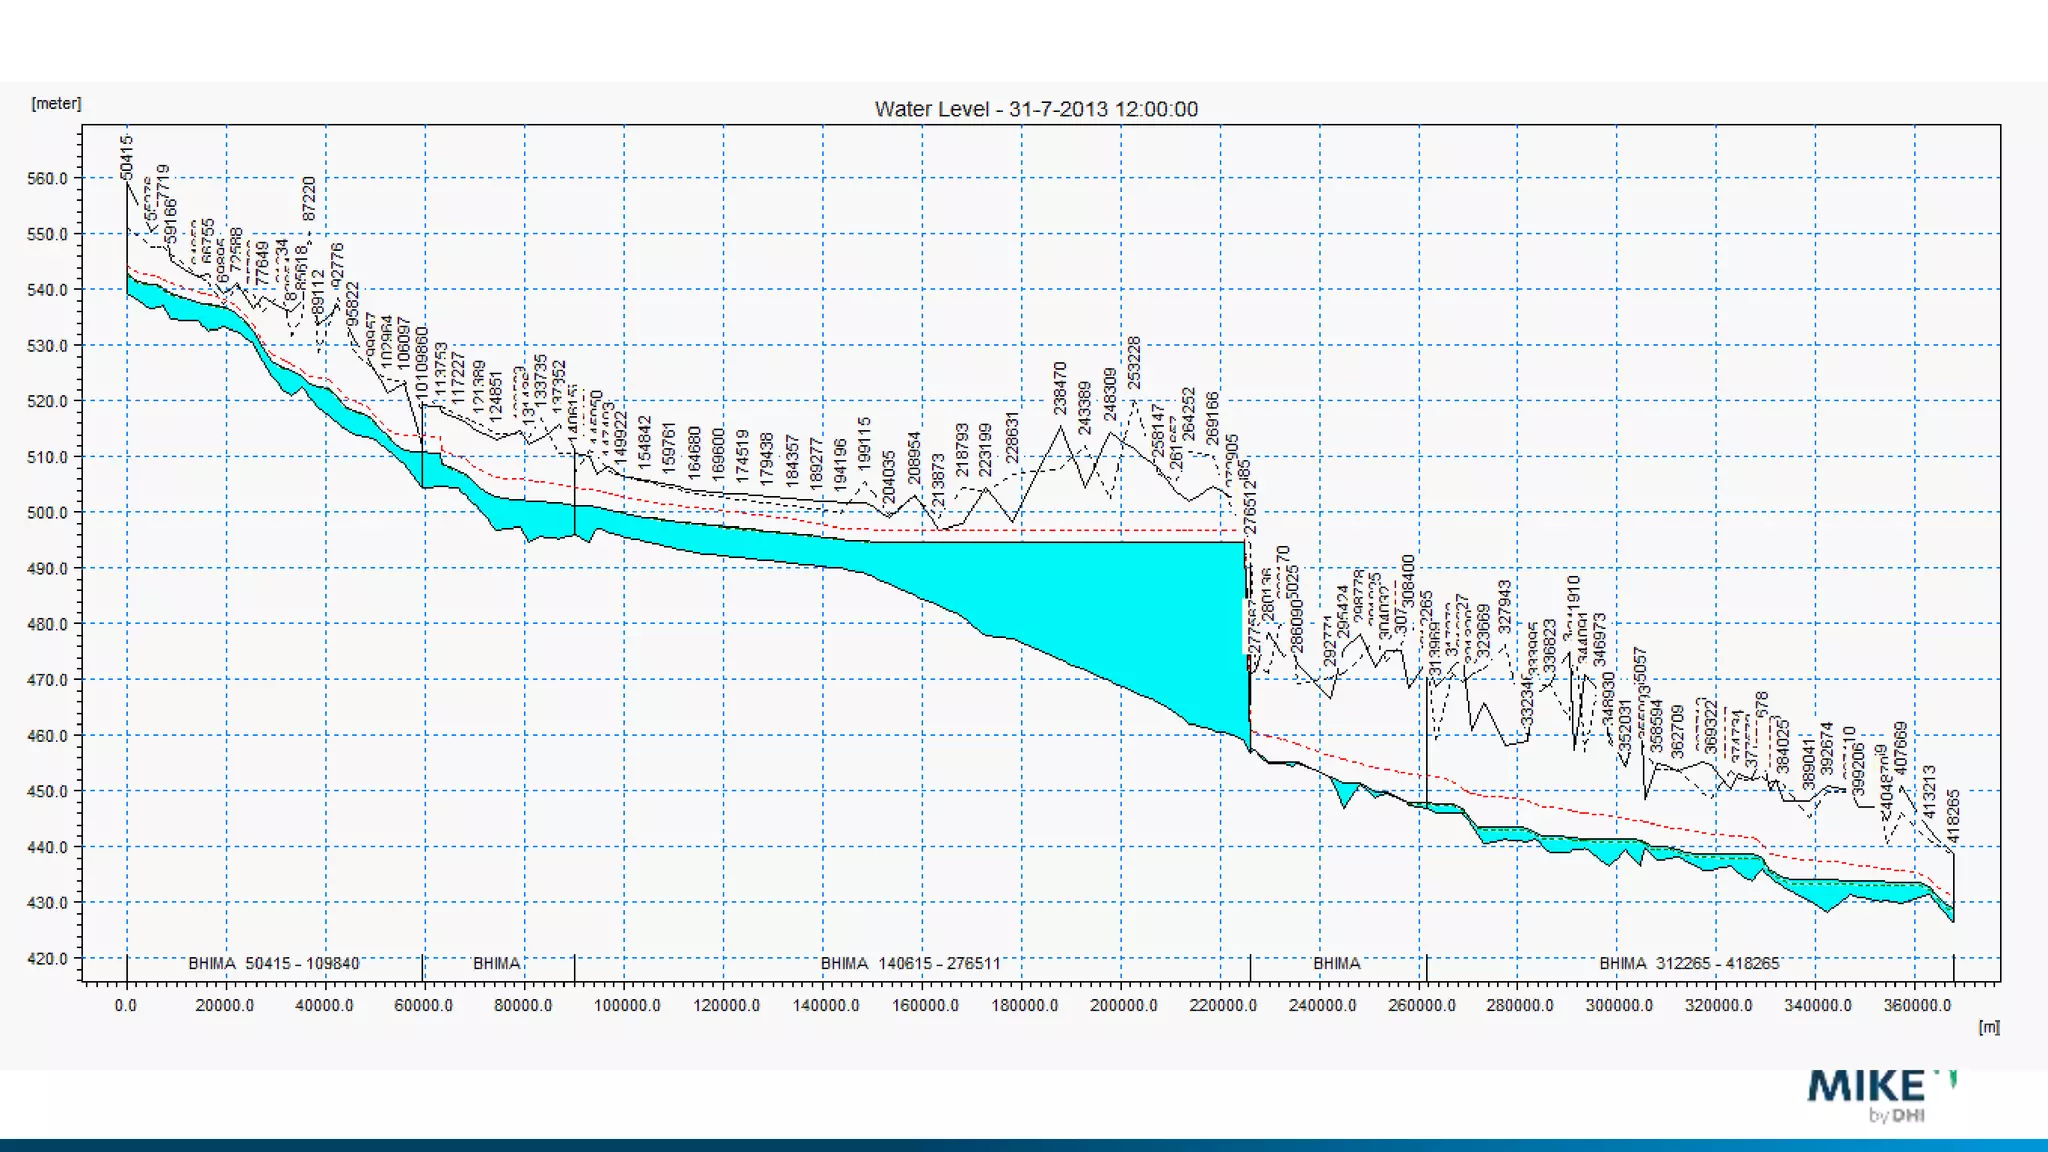This screenshot has width=2048, height=1152.
Task: Click chainage label 238470
Action: pos(1061,388)
